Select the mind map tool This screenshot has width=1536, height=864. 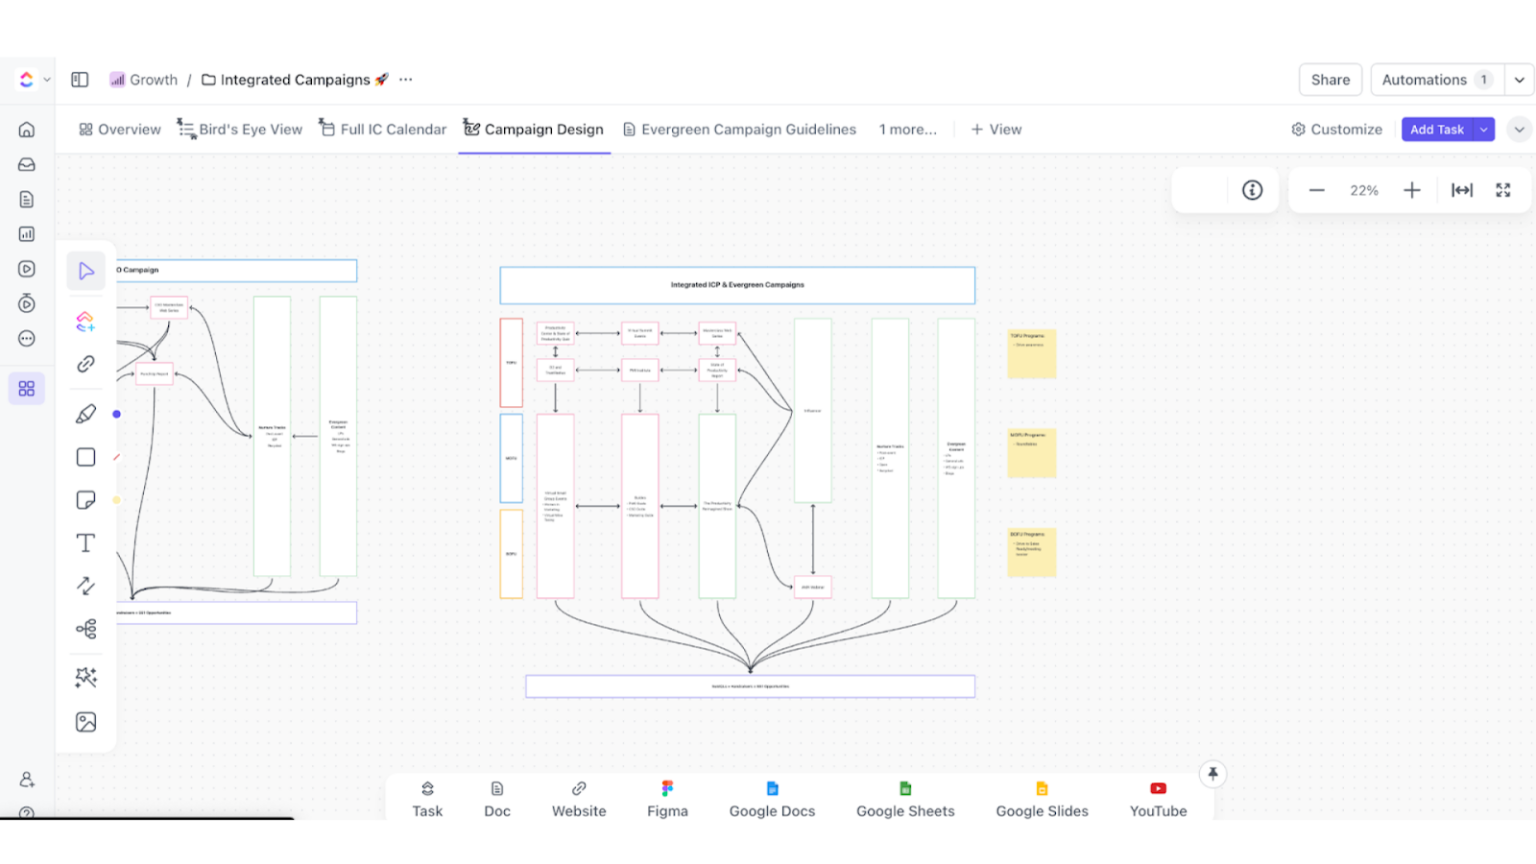[86, 628]
